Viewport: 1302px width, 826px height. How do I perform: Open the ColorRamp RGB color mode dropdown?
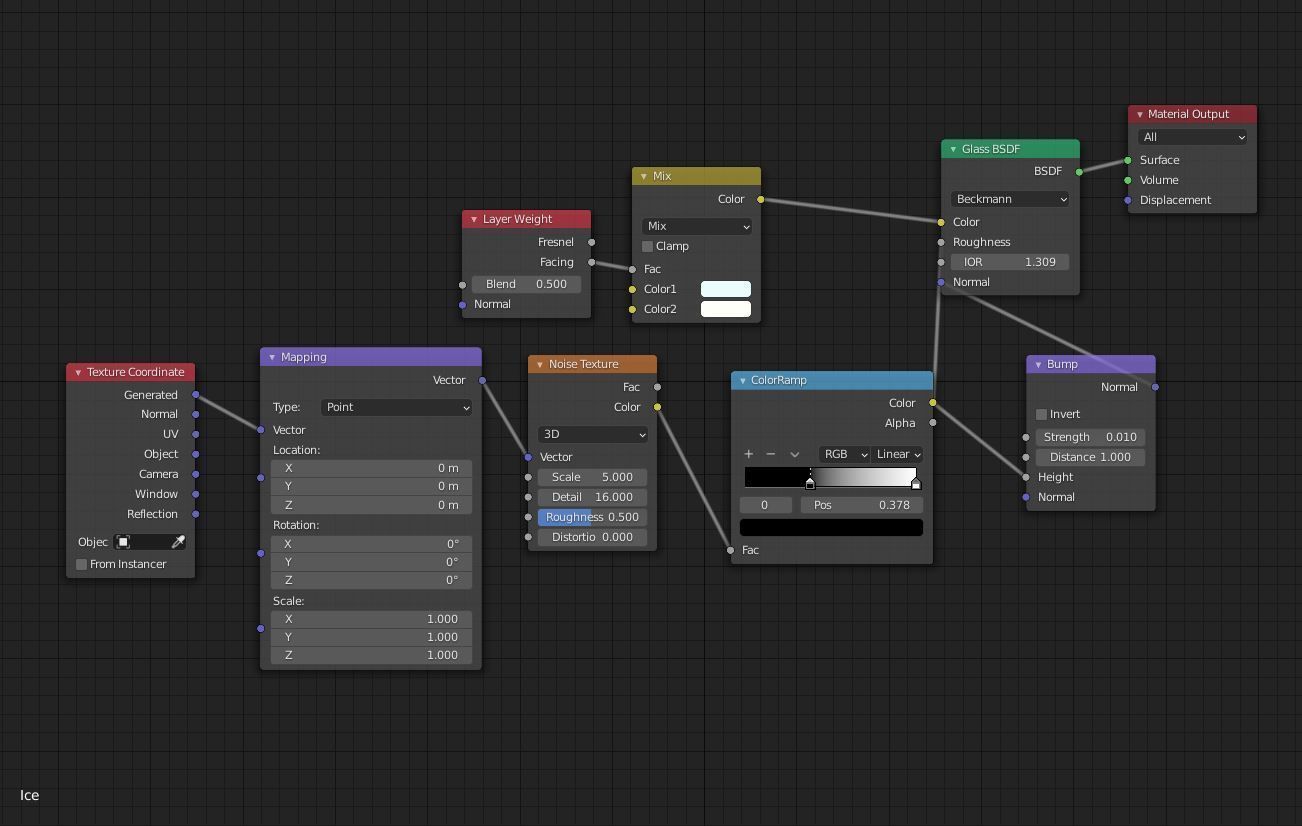tap(845, 454)
